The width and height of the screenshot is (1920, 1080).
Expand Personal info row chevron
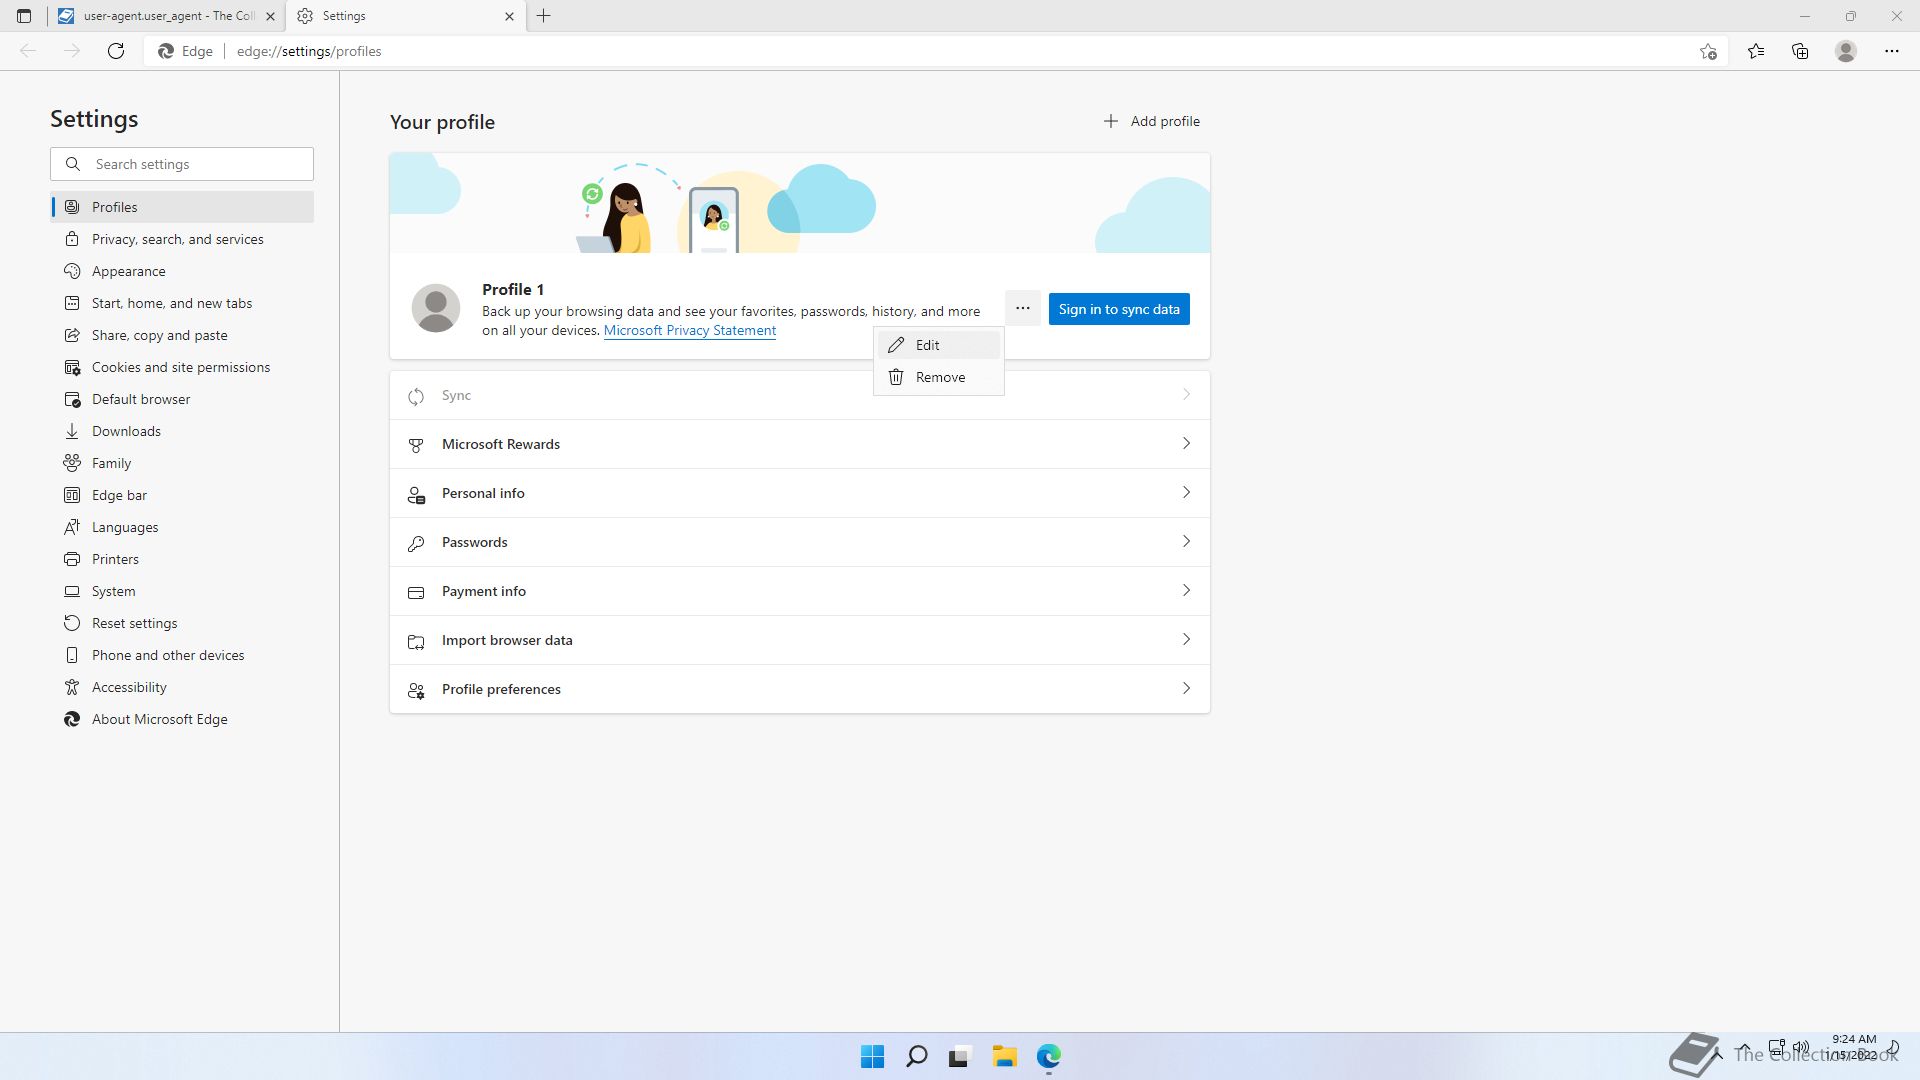tap(1186, 493)
